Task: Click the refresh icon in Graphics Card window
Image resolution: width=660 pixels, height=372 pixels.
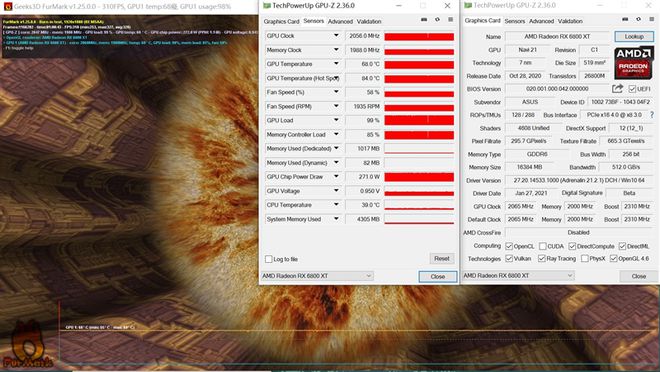Action: coord(639,19)
